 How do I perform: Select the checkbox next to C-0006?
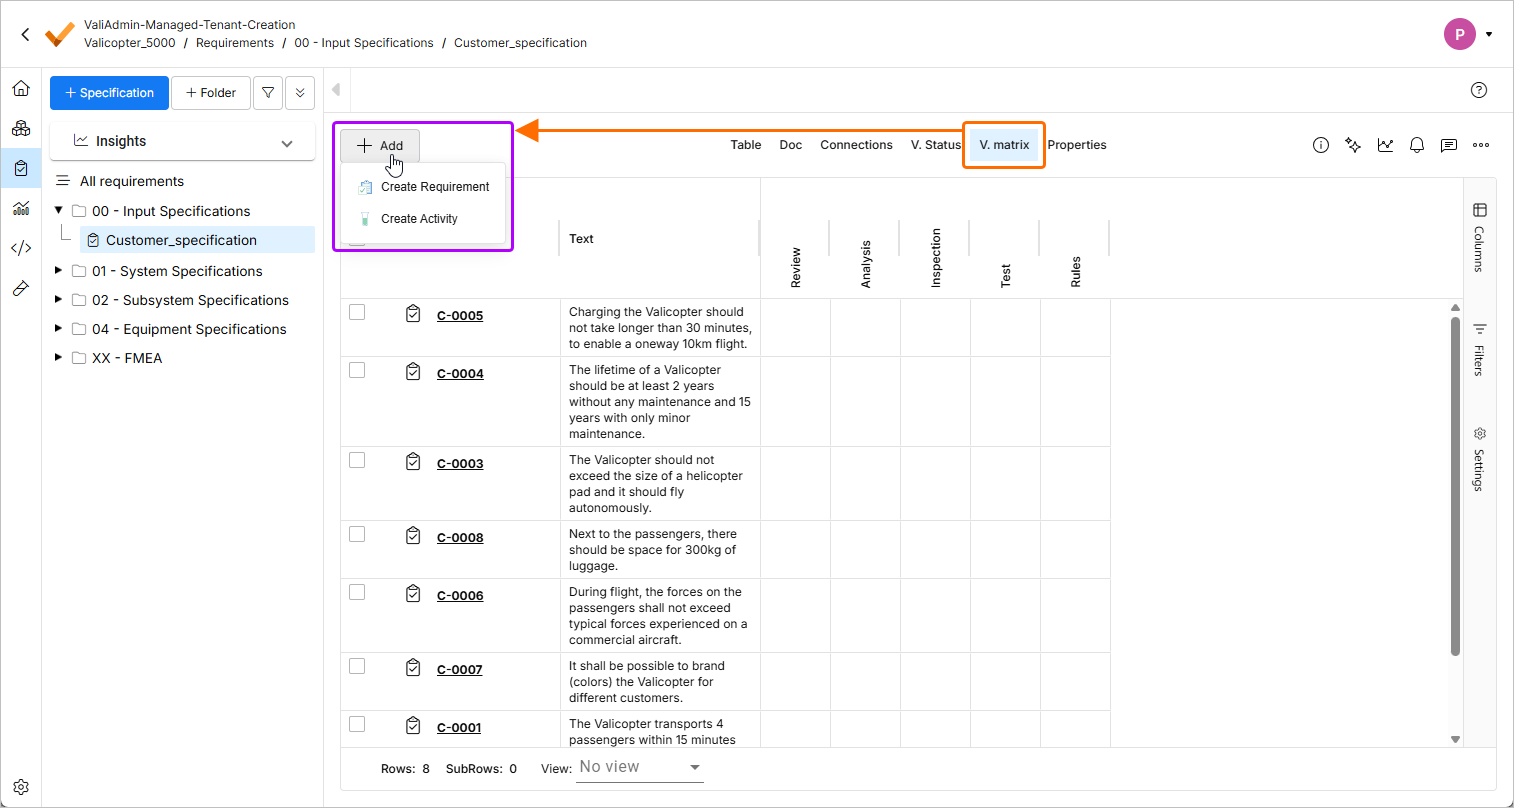coord(357,593)
